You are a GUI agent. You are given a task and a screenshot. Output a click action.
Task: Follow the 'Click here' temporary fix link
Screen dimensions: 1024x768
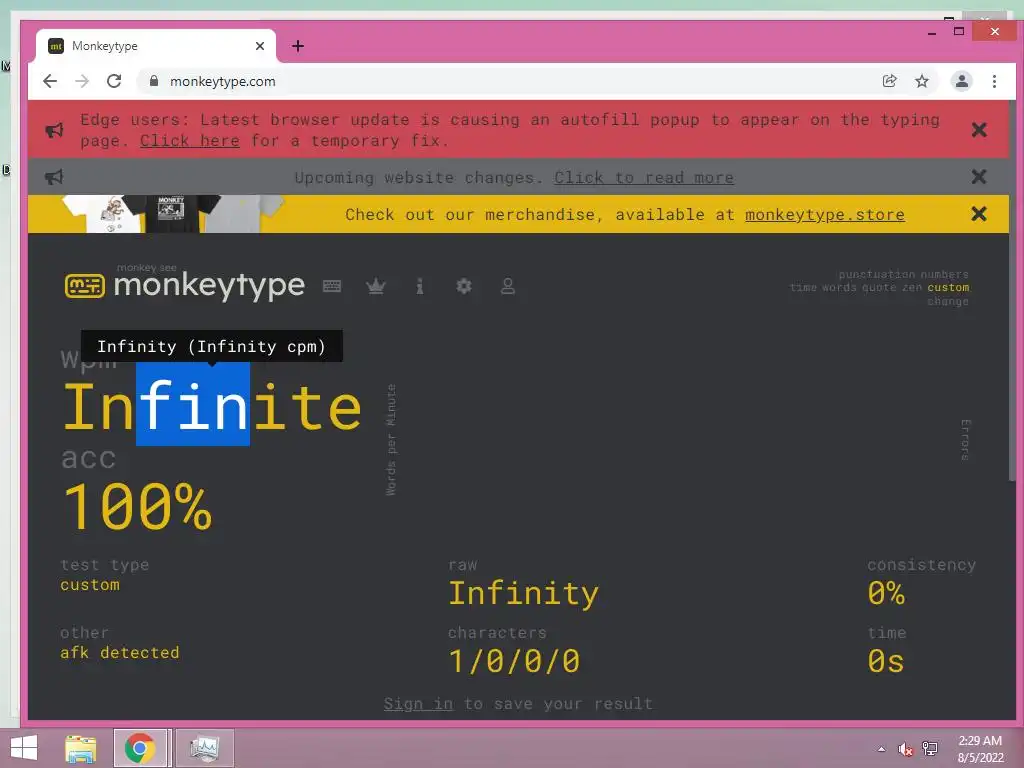189,140
